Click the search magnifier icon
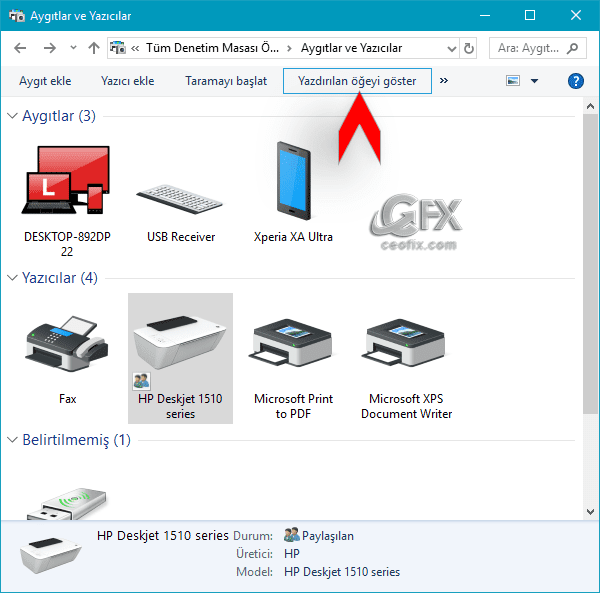 click(x=572, y=48)
